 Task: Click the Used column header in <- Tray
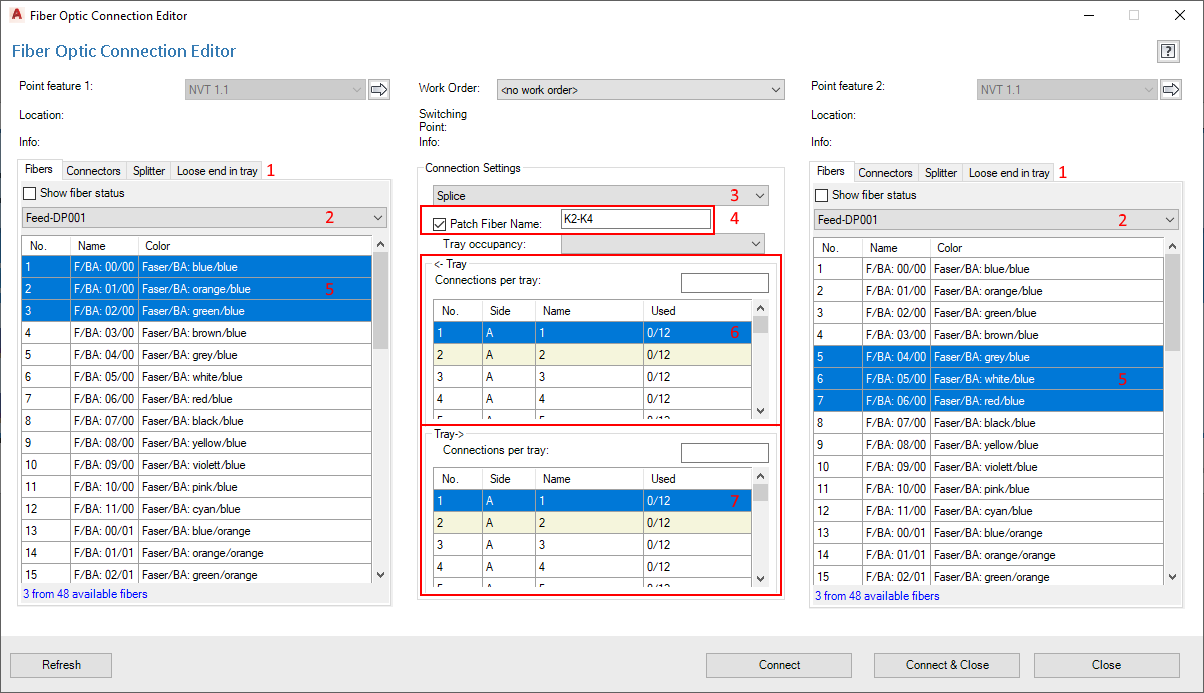(x=698, y=311)
